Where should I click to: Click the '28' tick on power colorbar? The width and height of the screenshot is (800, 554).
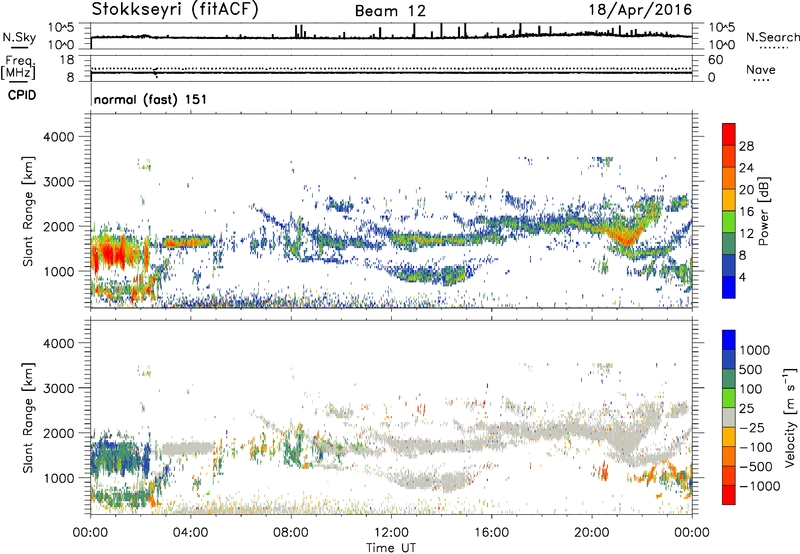[746, 146]
